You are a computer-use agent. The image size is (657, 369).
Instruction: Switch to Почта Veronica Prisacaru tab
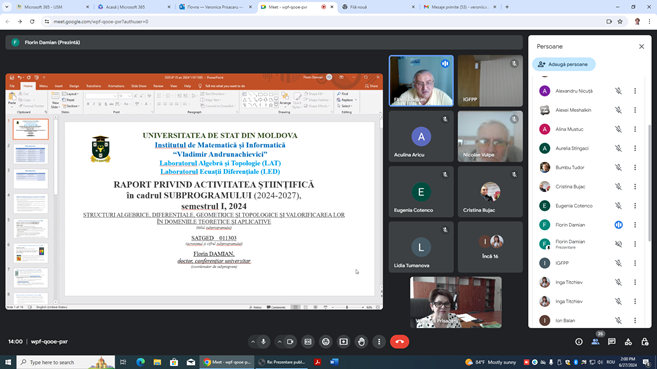coord(215,7)
